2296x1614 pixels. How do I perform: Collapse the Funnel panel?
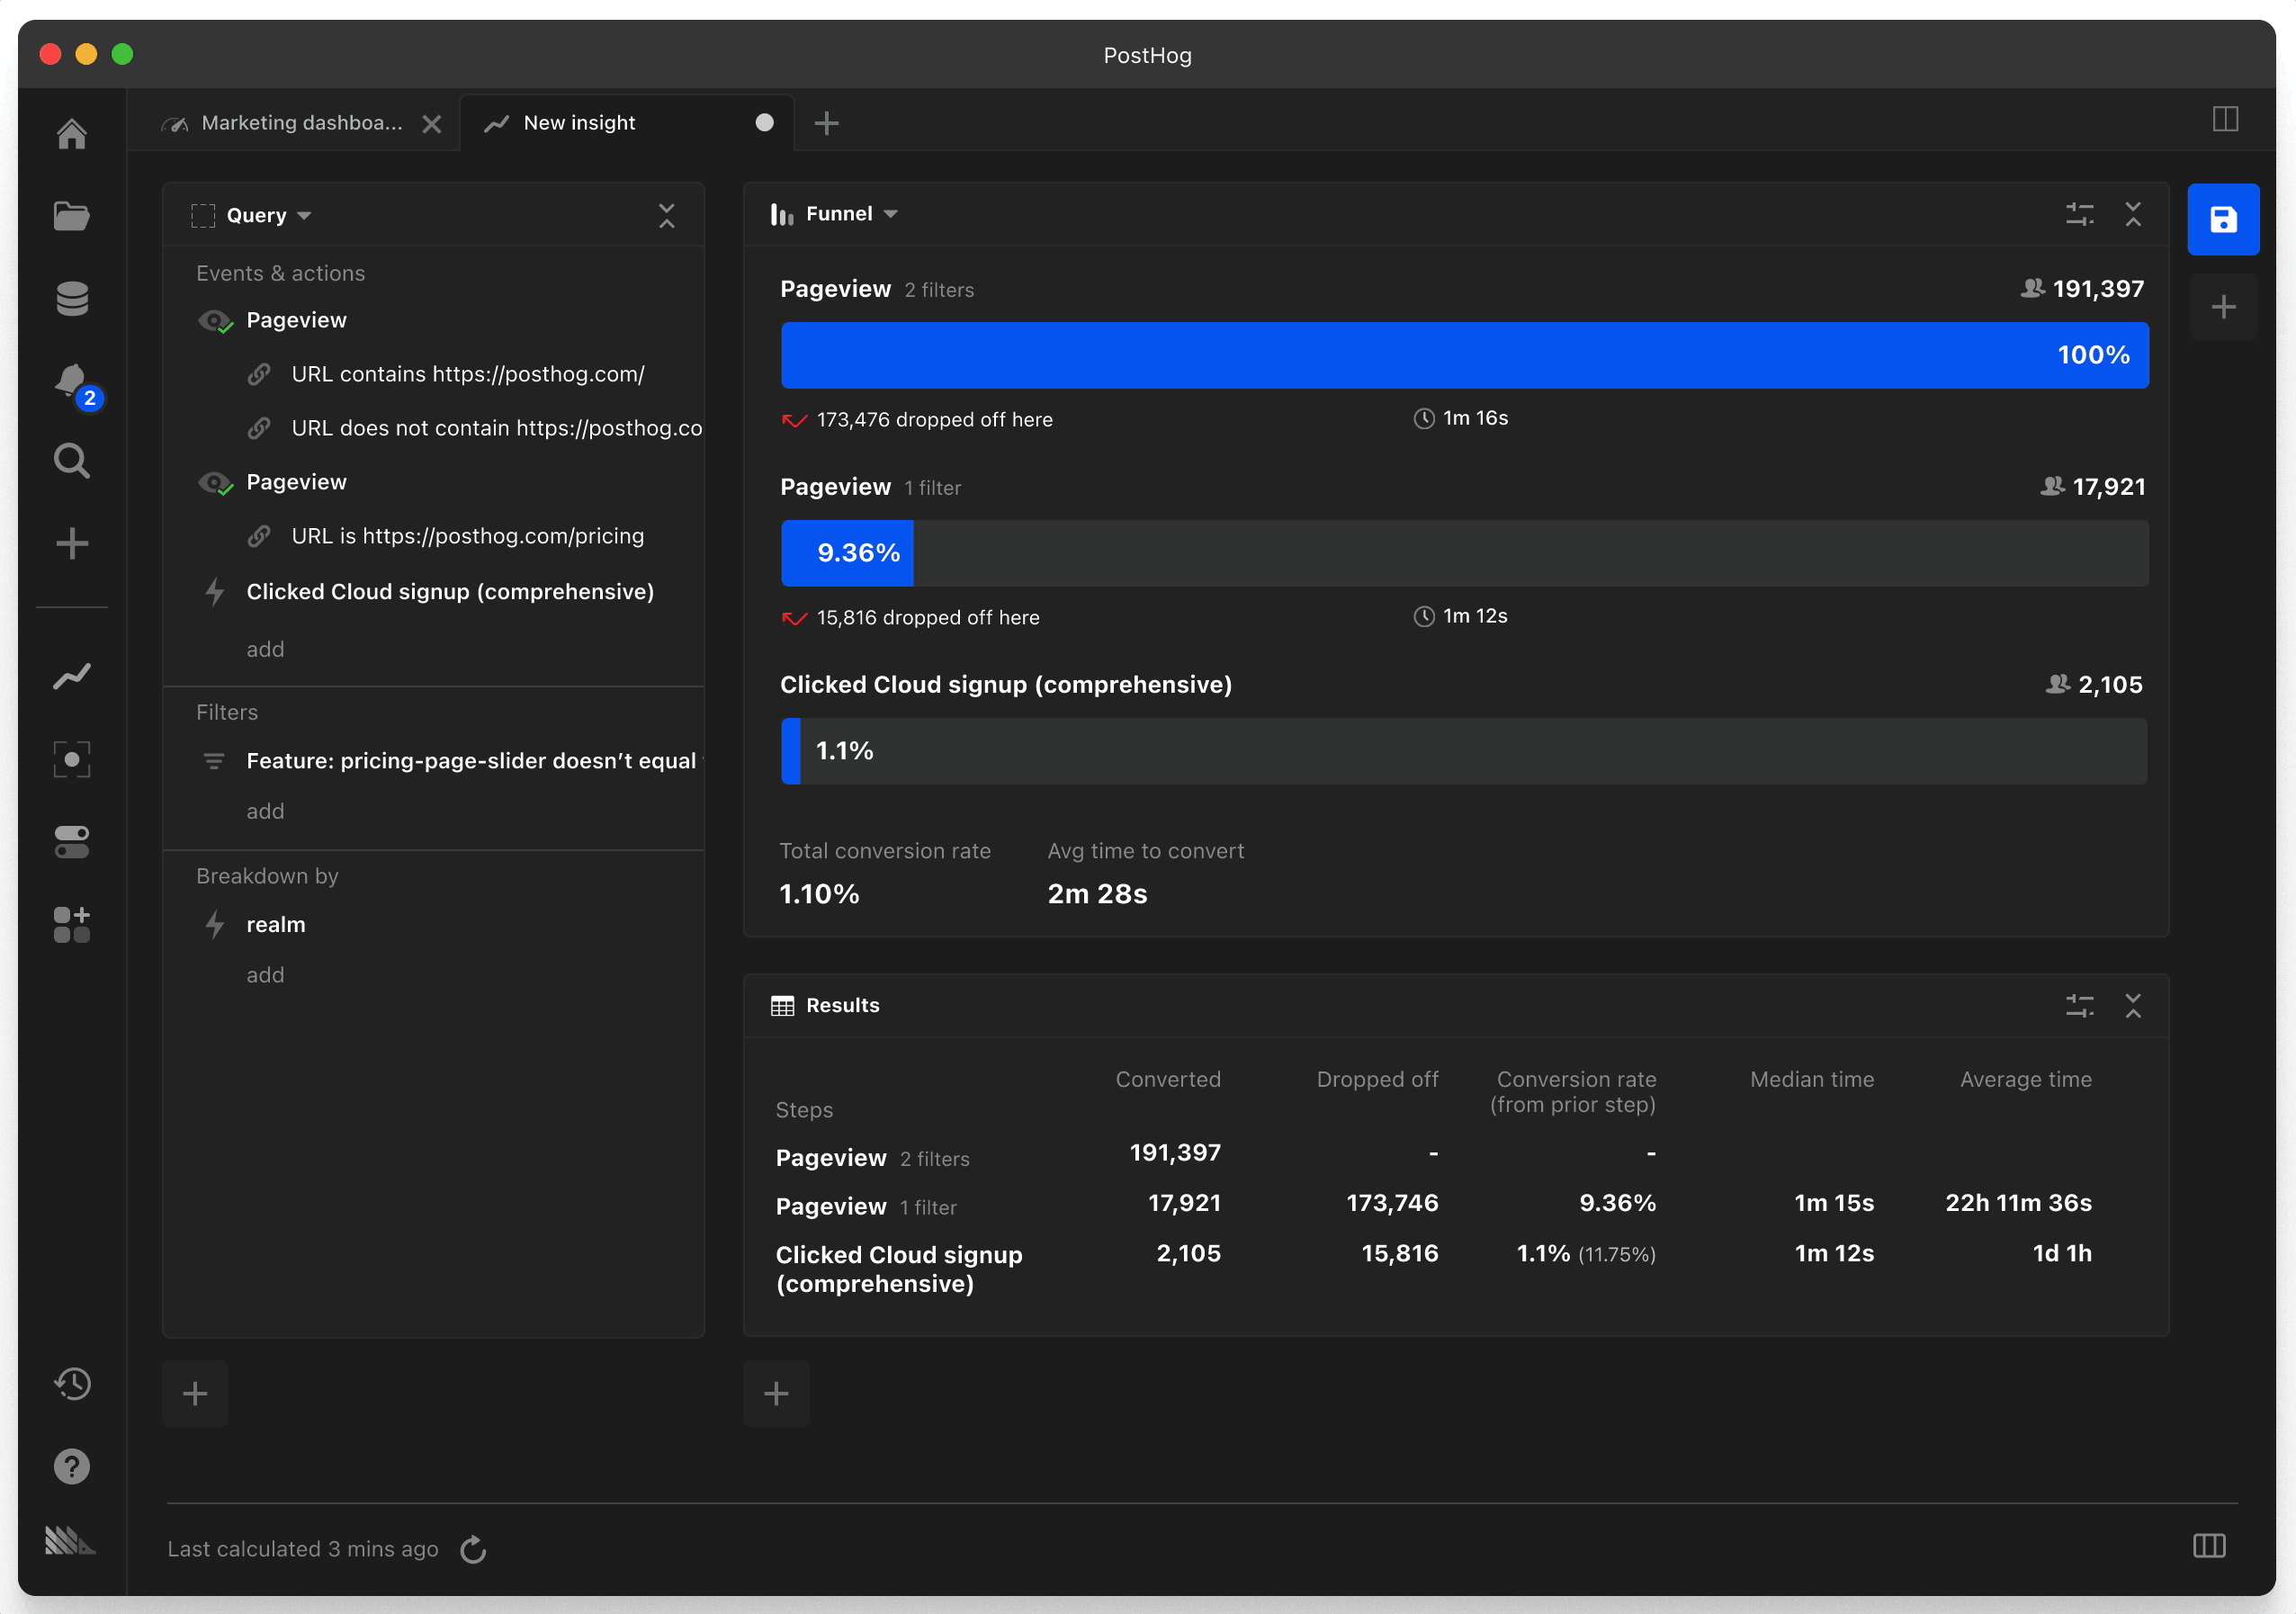pyautogui.click(x=2133, y=214)
